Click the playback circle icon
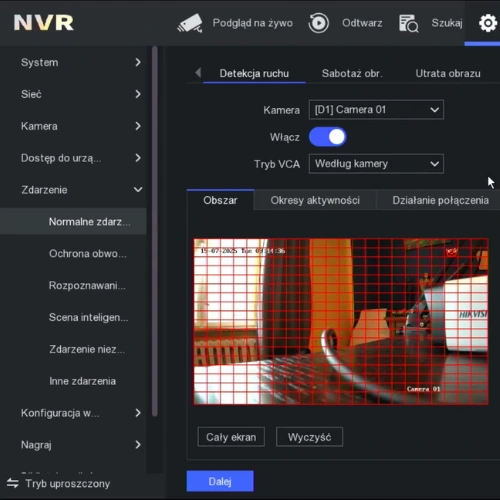The image size is (500, 500). click(318, 23)
